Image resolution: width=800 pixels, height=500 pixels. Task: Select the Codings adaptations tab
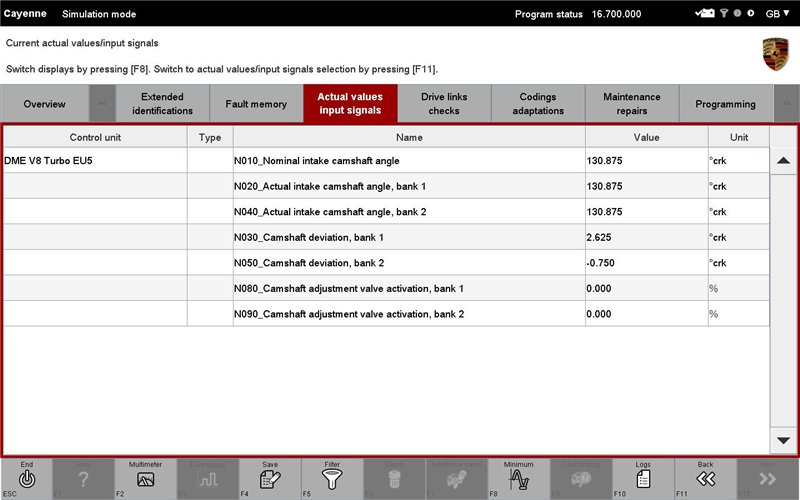[x=538, y=104]
